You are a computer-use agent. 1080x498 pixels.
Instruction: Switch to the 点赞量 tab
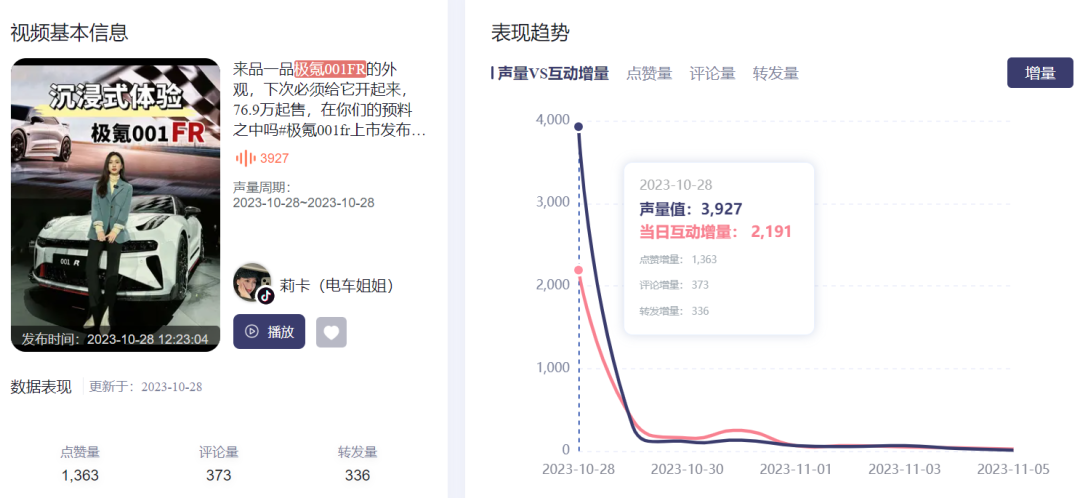(x=649, y=73)
